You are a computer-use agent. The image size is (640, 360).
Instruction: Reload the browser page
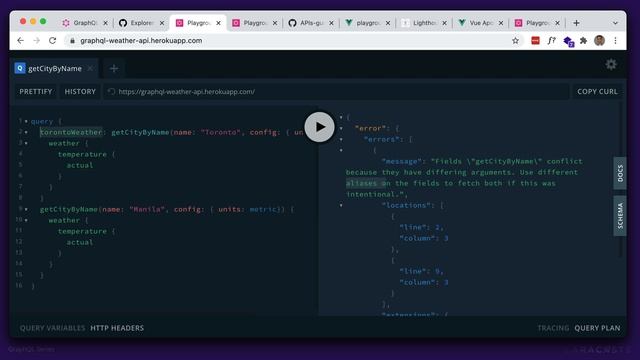[x=52, y=40]
